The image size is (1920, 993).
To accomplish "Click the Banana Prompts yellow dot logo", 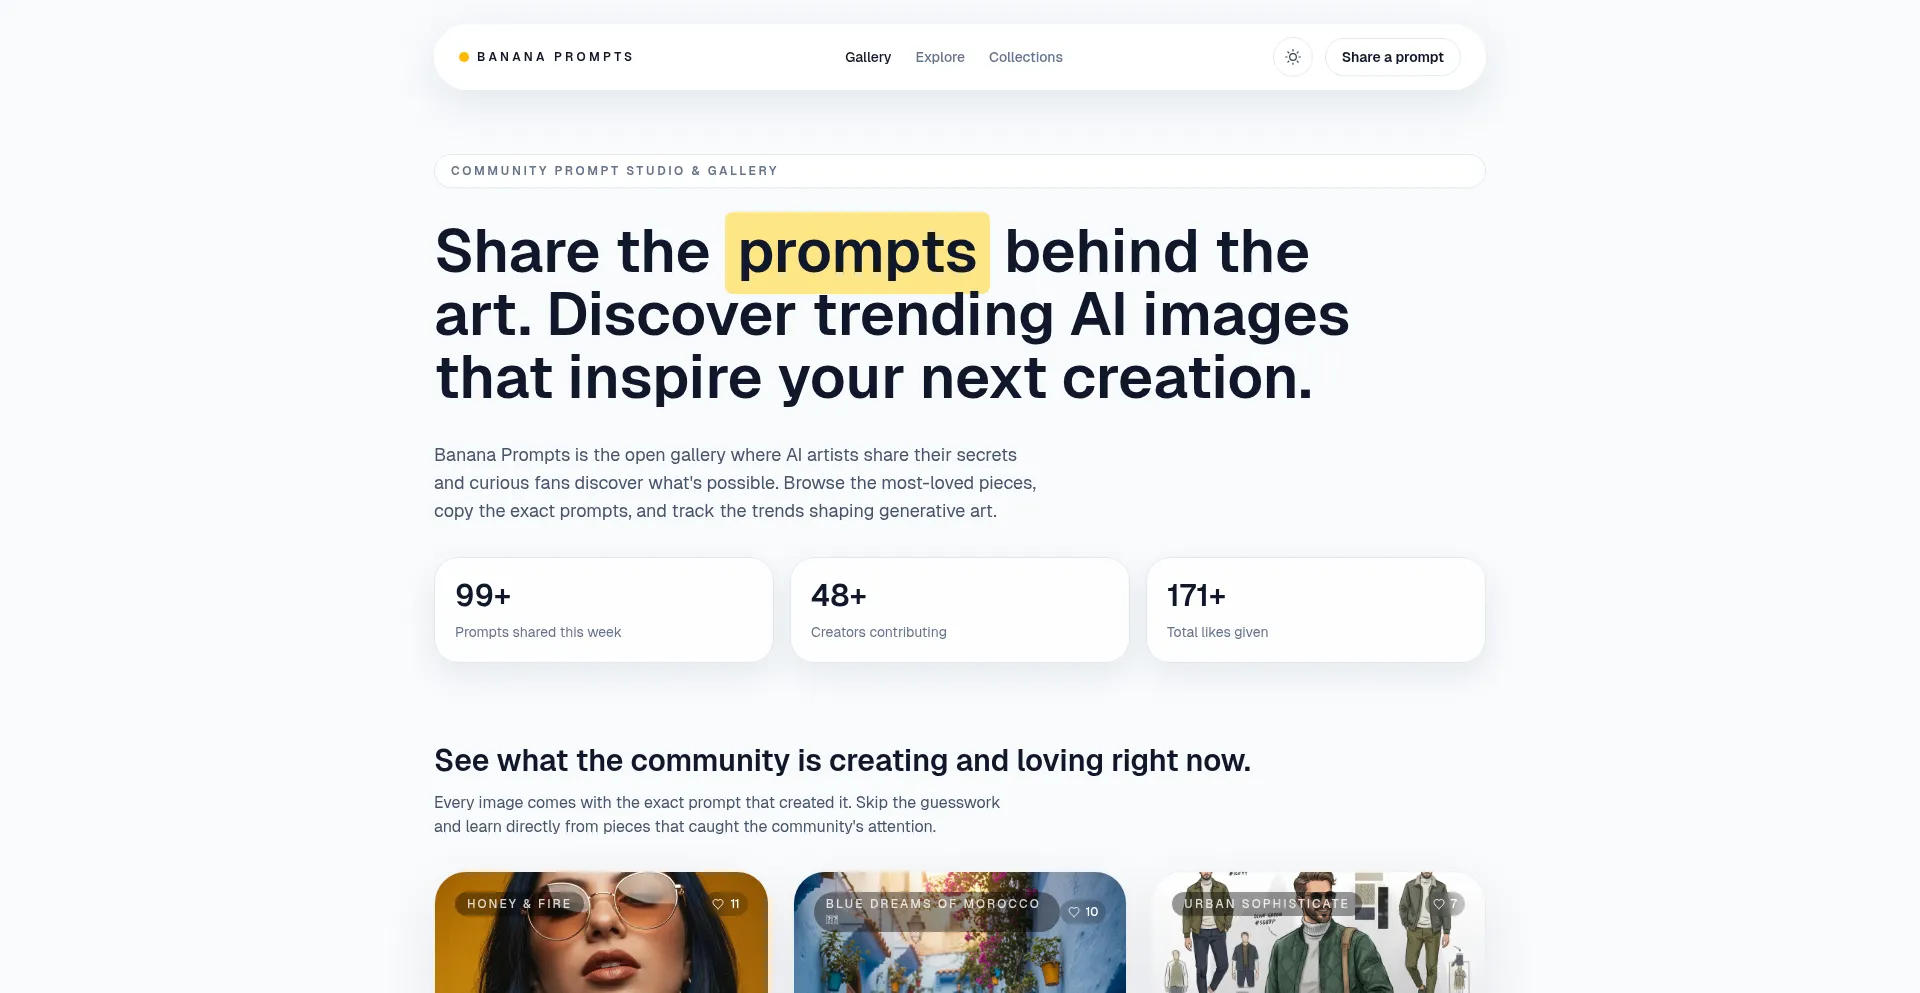I will [x=464, y=57].
